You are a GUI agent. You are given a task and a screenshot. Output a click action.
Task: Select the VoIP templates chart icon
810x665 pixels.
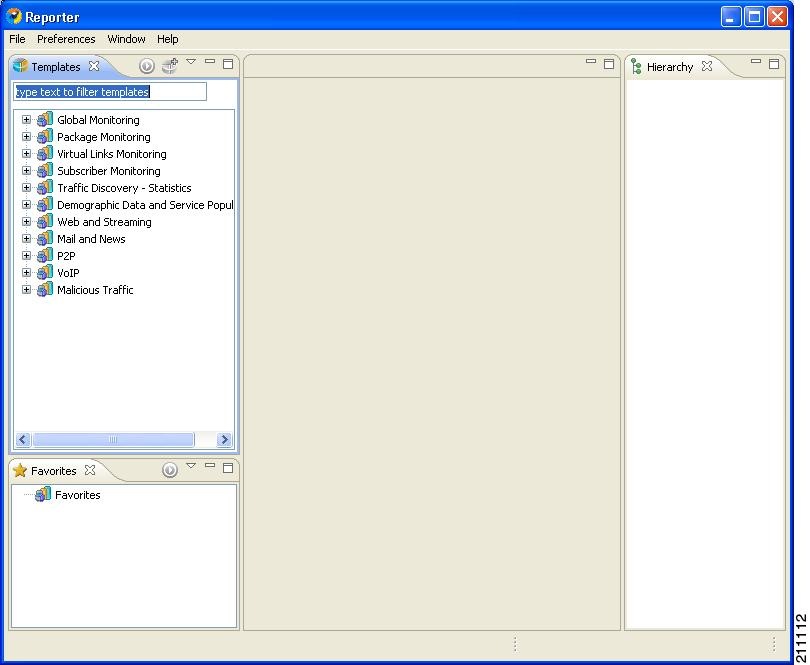[x=44, y=272]
